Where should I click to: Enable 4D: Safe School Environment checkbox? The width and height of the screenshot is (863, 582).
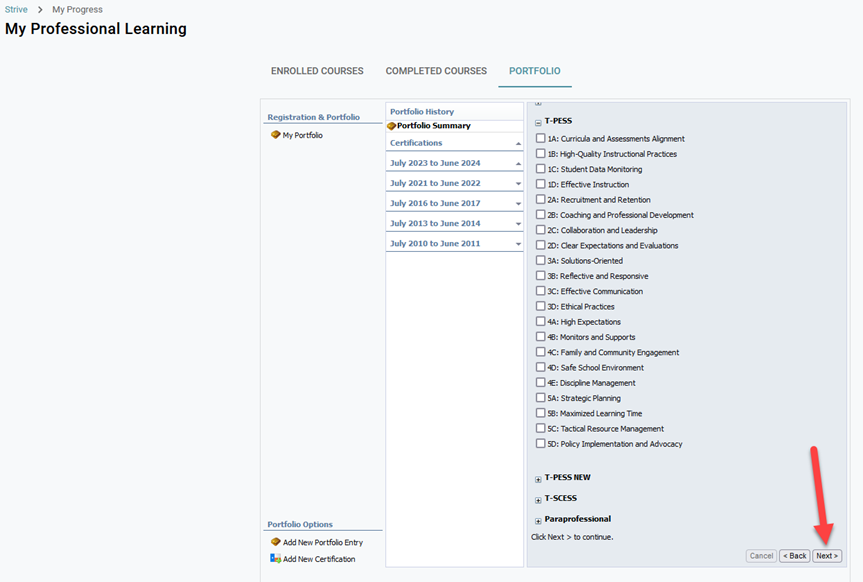point(541,368)
